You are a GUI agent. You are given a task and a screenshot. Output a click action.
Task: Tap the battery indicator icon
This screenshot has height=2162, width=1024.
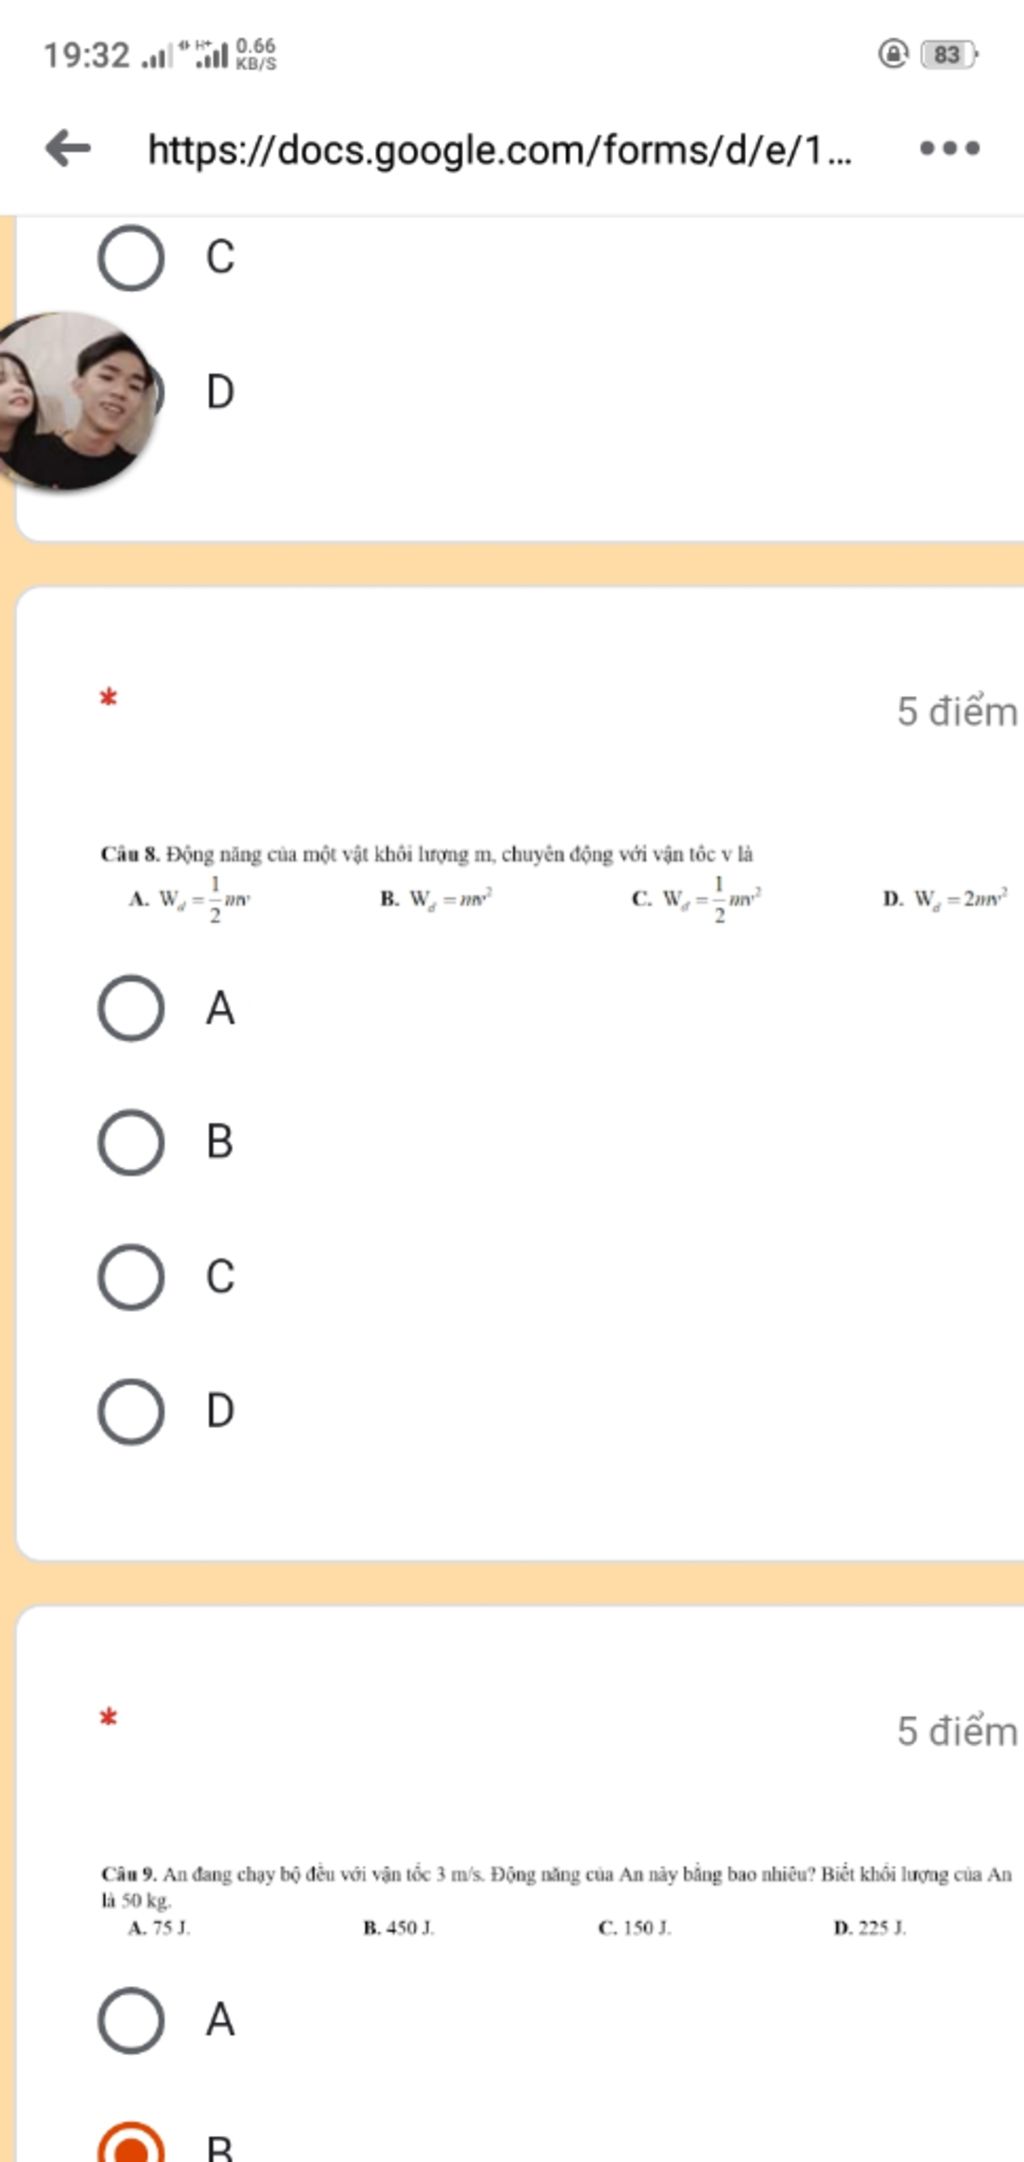coord(949,54)
